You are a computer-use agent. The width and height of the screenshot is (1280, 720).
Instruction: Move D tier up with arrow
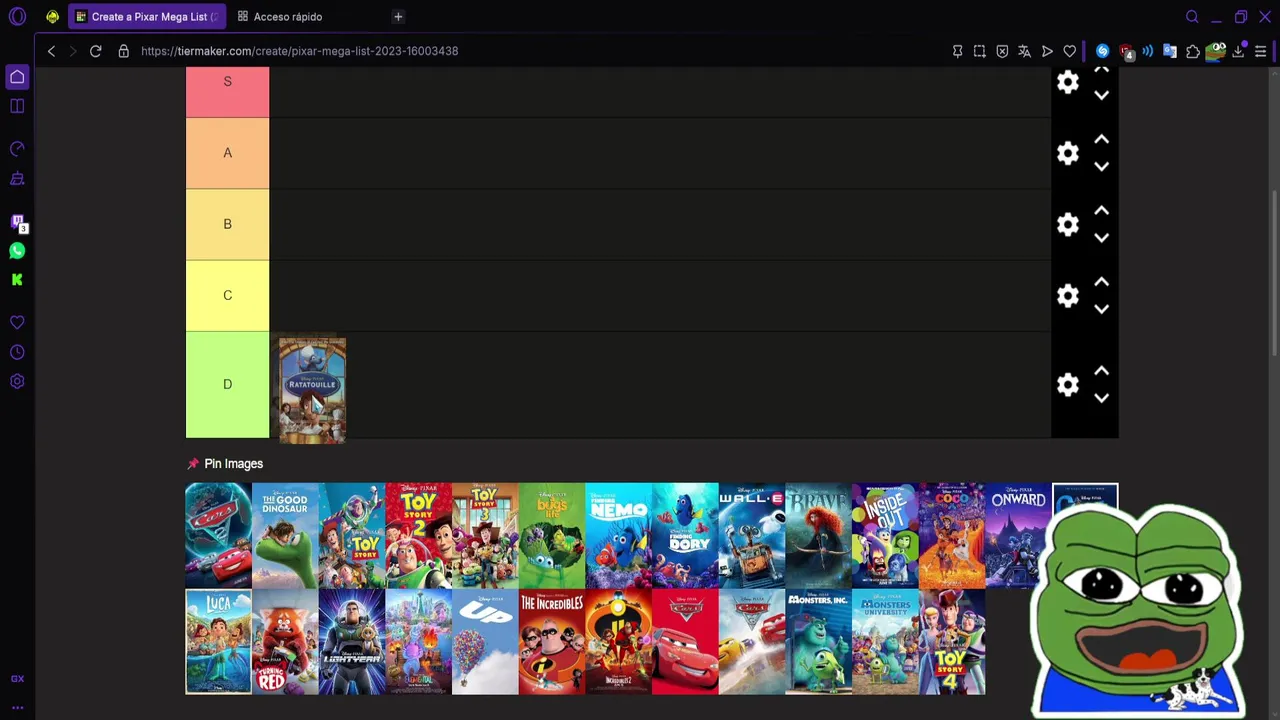(x=1101, y=370)
